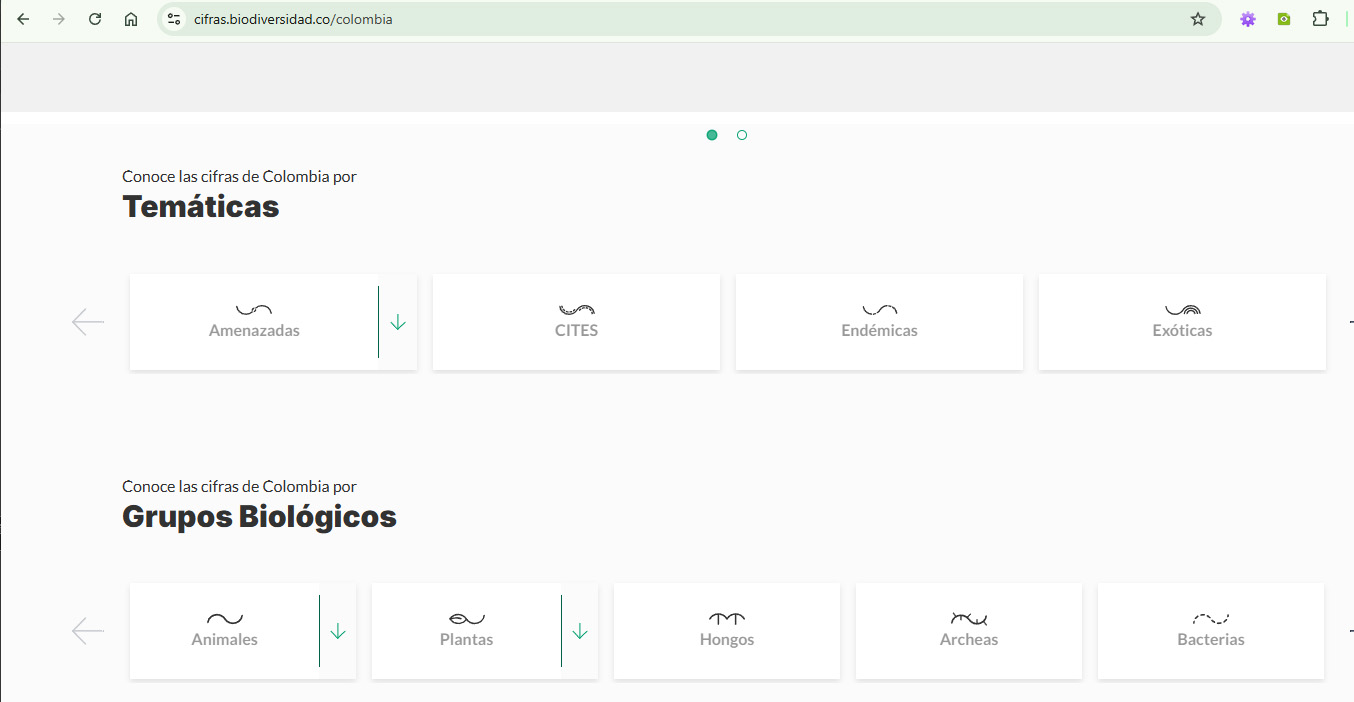Click 'Conoce las cifras de Colombia por' above Grupos Biológicos
Image resolution: width=1354 pixels, height=702 pixels.
point(240,487)
